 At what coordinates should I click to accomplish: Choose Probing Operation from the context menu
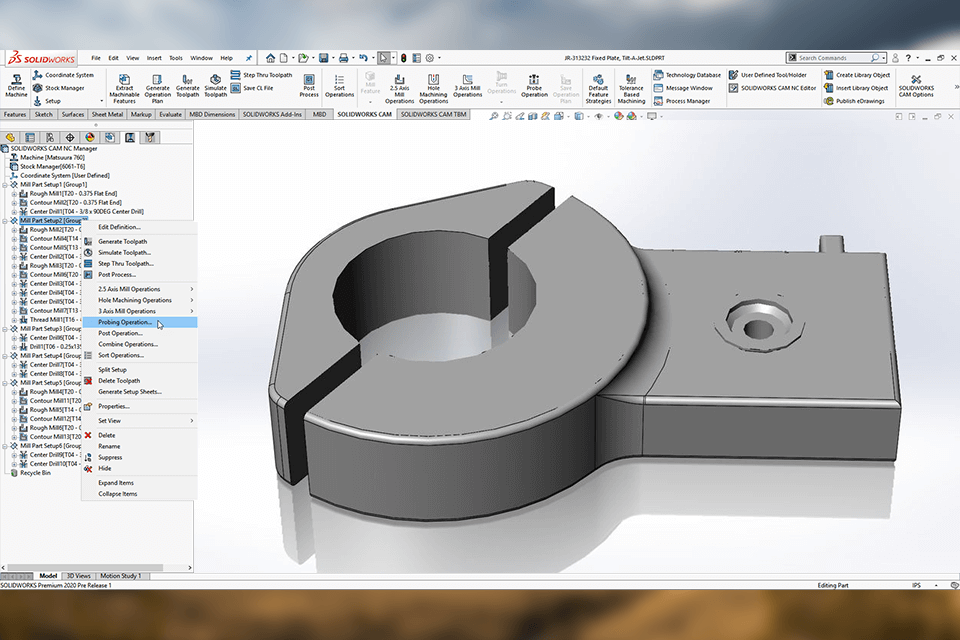125,322
